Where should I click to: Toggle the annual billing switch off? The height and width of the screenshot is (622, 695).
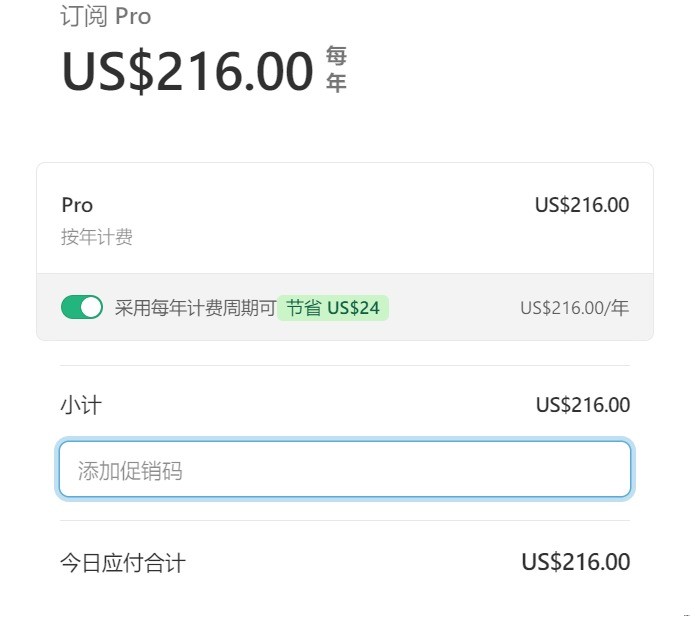click(x=82, y=307)
